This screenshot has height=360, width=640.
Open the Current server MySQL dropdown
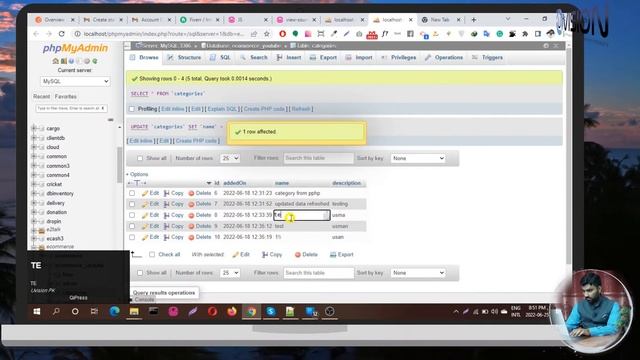75,82
